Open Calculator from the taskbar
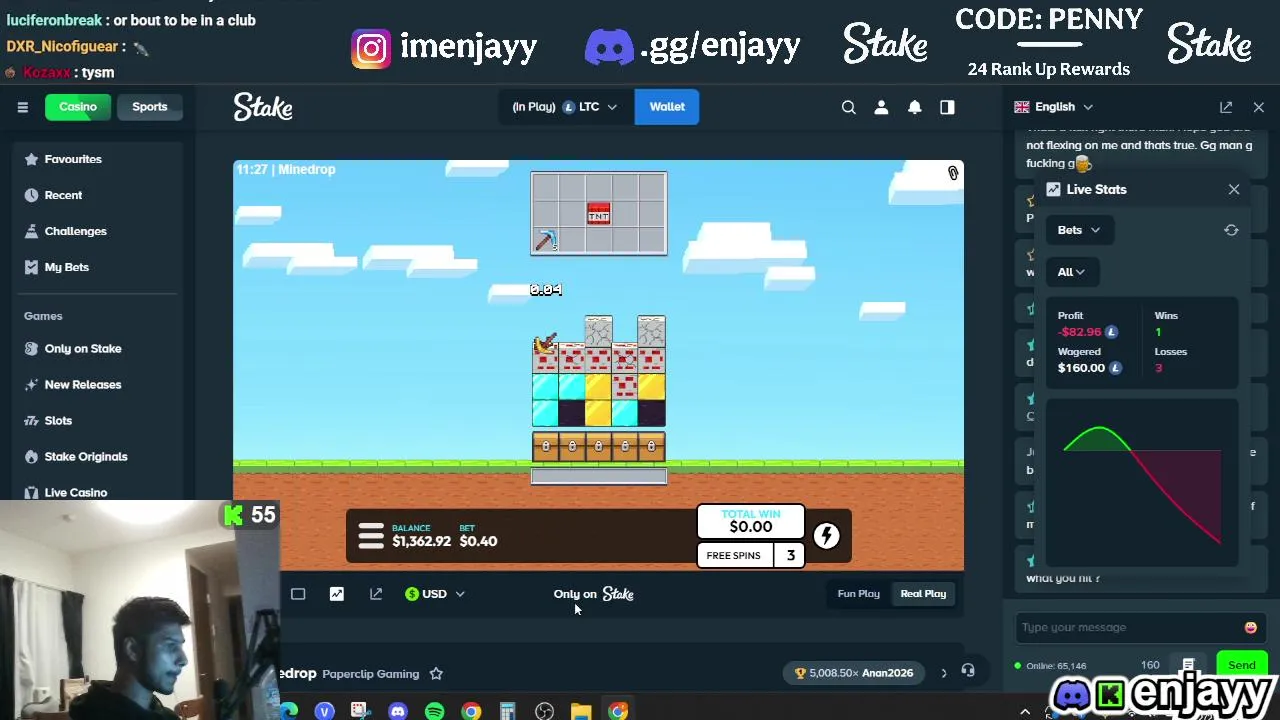This screenshot has height=720, width=1280. point(507,711)
